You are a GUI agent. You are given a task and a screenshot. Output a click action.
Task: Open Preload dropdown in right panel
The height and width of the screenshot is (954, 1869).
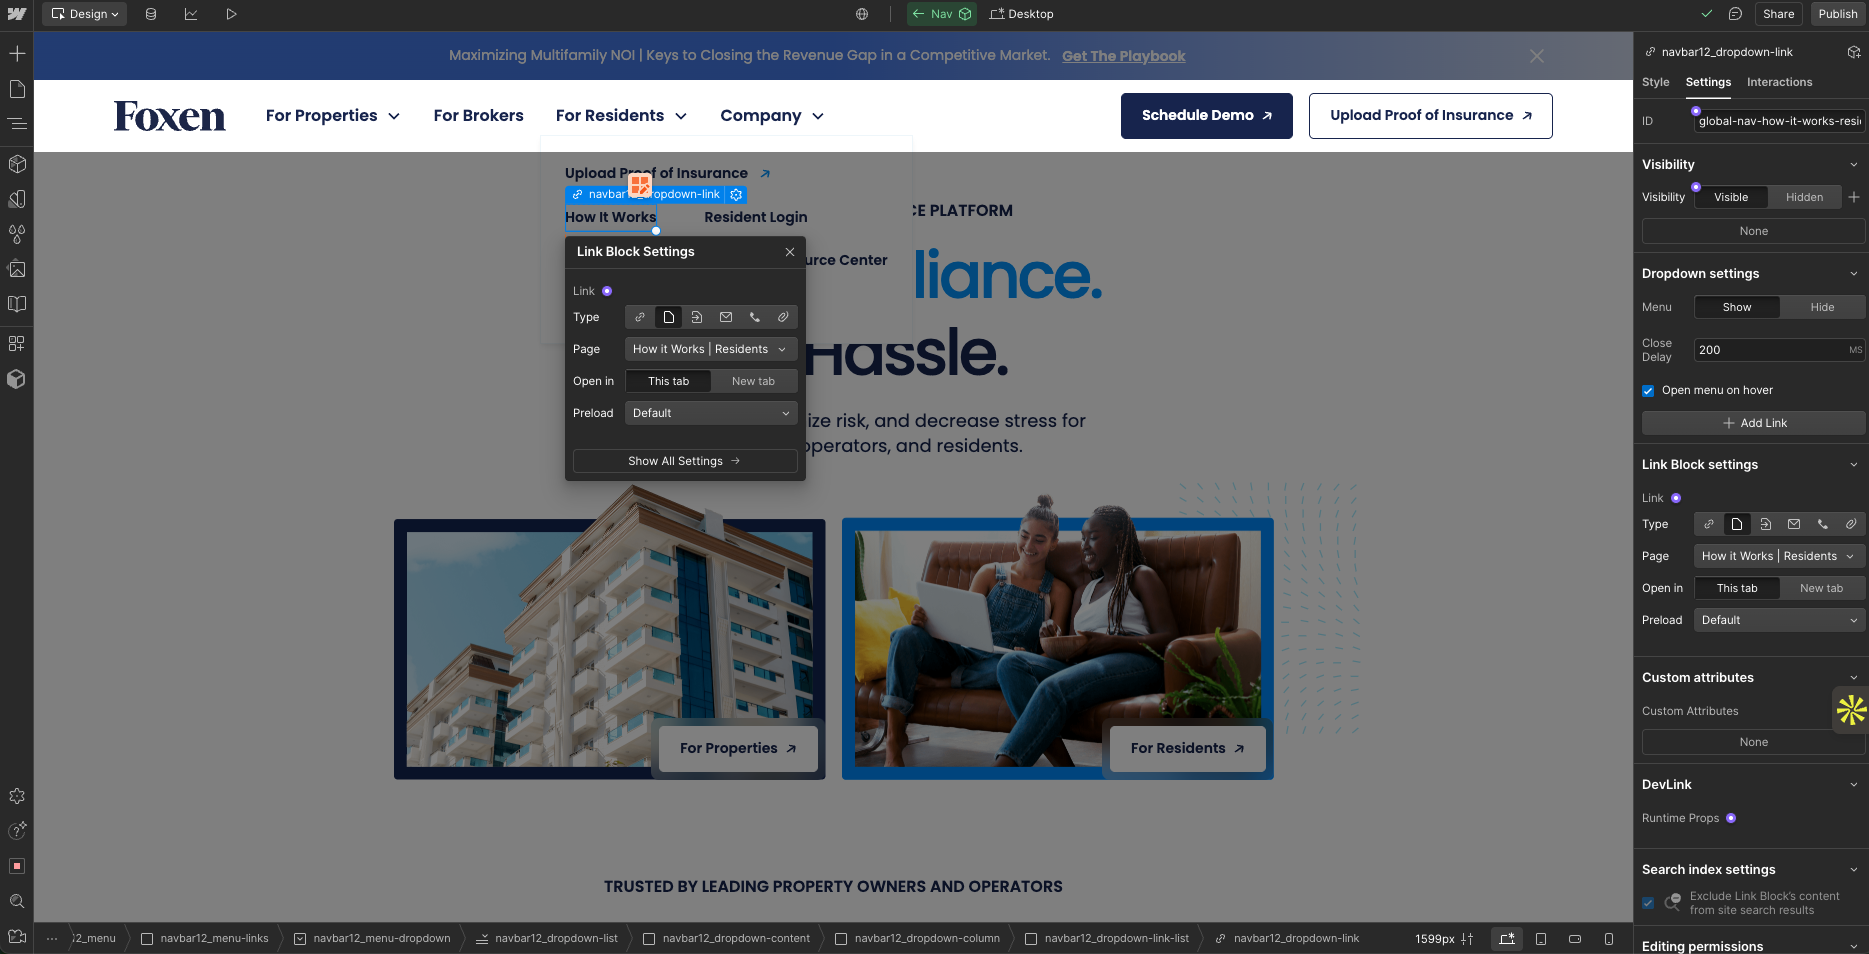(x=1779, y=620)
